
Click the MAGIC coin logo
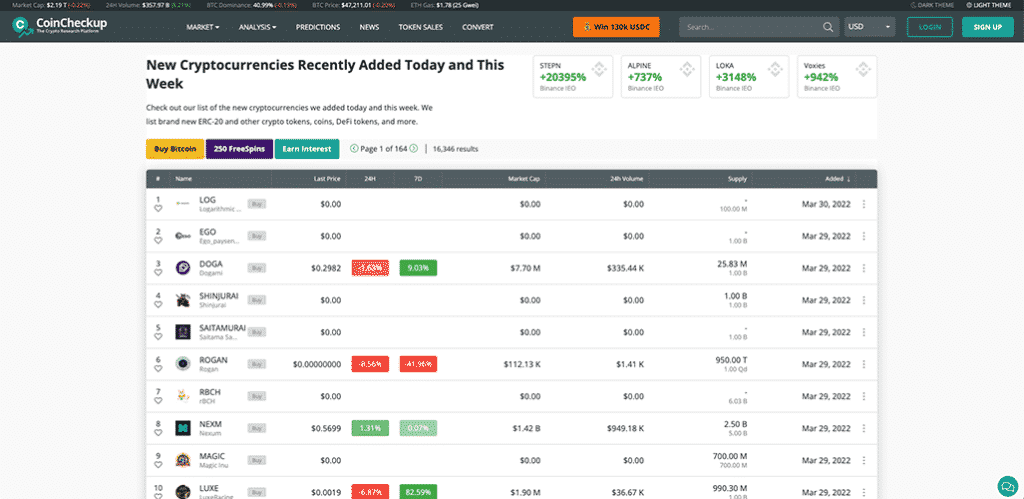point(183,460)
